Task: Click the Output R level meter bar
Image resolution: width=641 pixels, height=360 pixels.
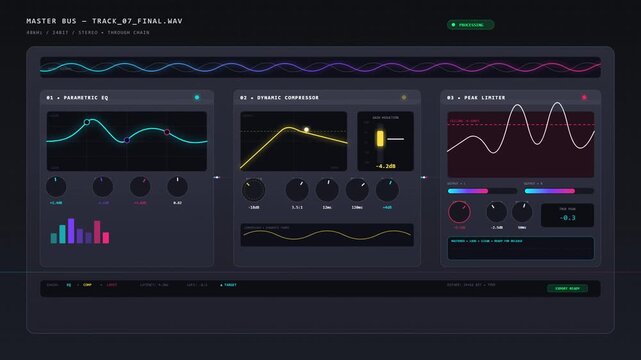Action: 559,191
